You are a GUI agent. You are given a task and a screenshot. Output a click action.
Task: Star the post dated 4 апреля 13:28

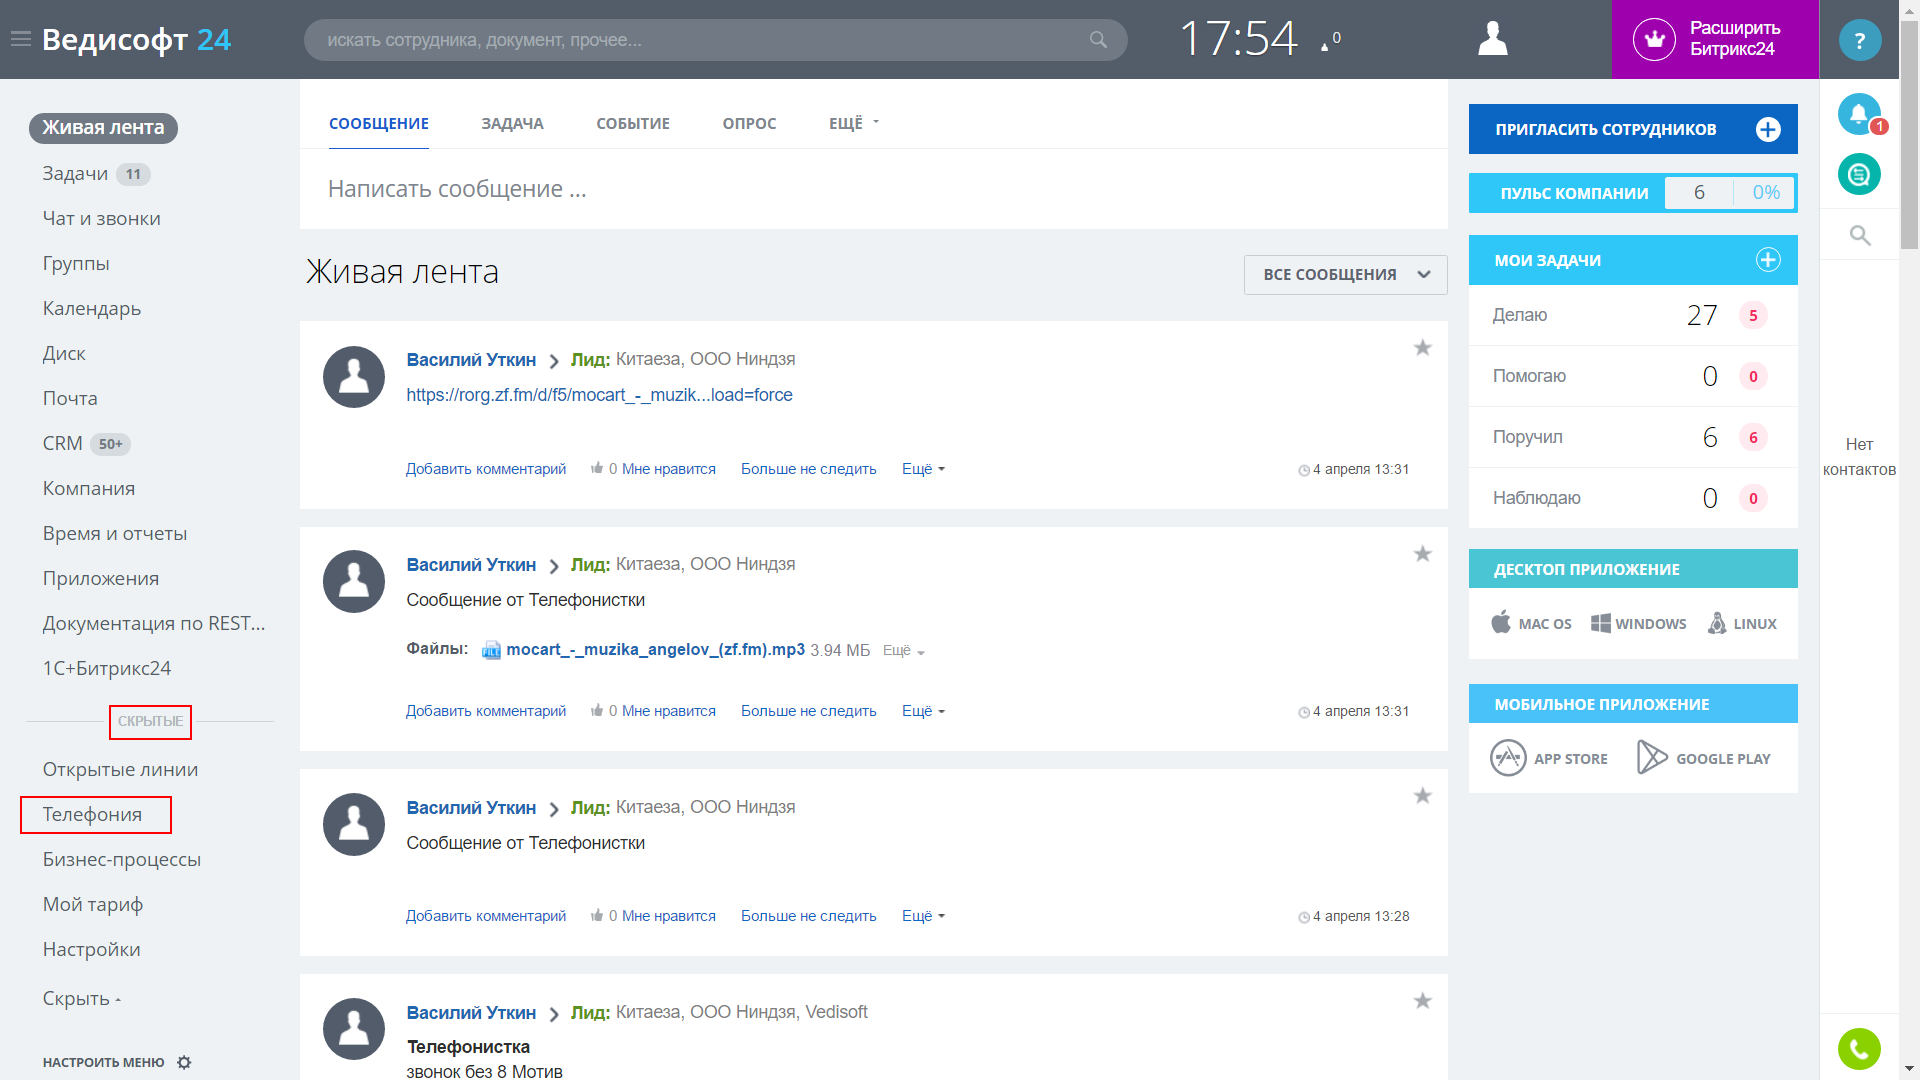coord(1422,796)
